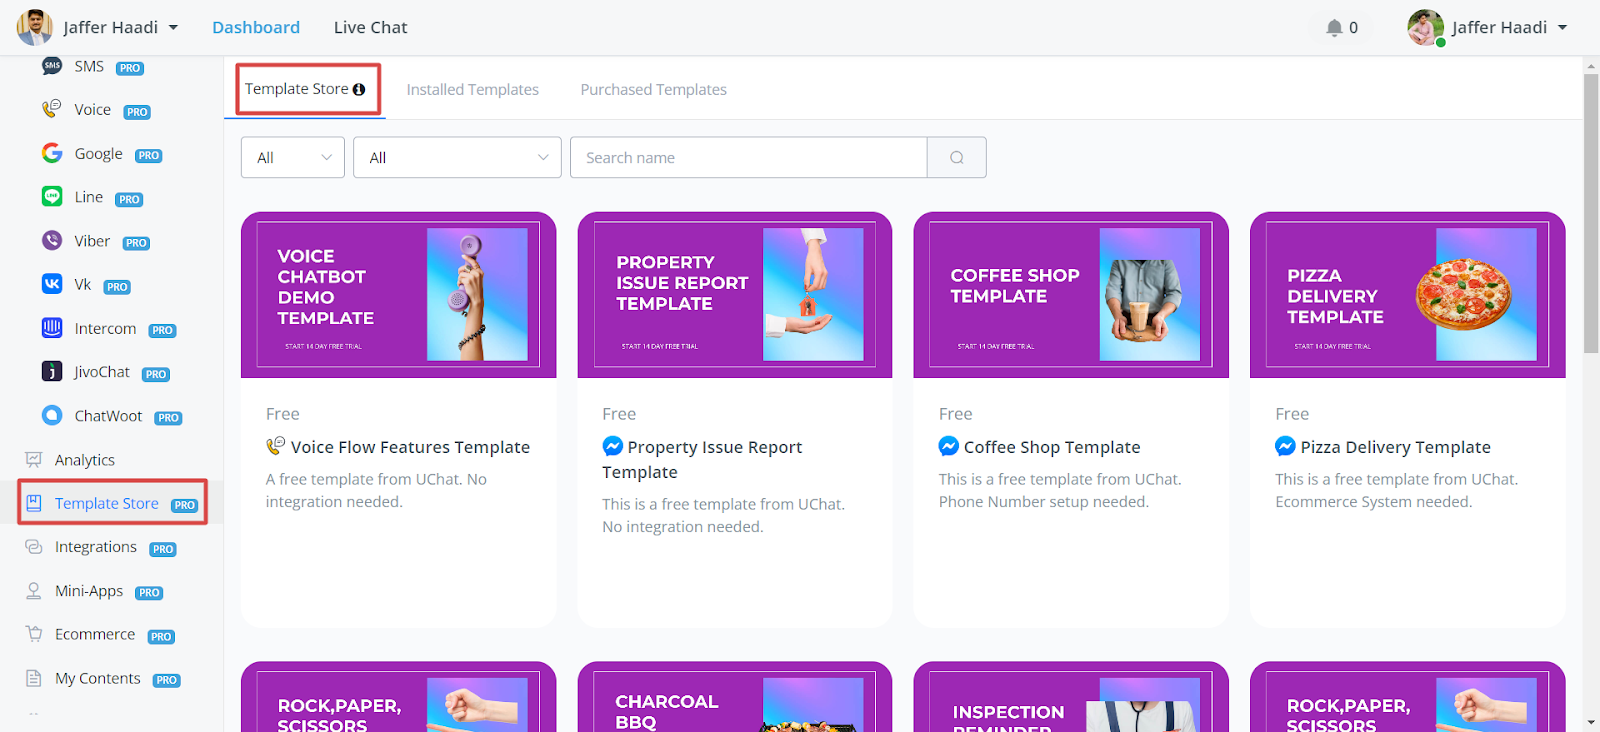Click the My Contents document icon
This screenshot has height=732, width=1600.
point(34,678)
